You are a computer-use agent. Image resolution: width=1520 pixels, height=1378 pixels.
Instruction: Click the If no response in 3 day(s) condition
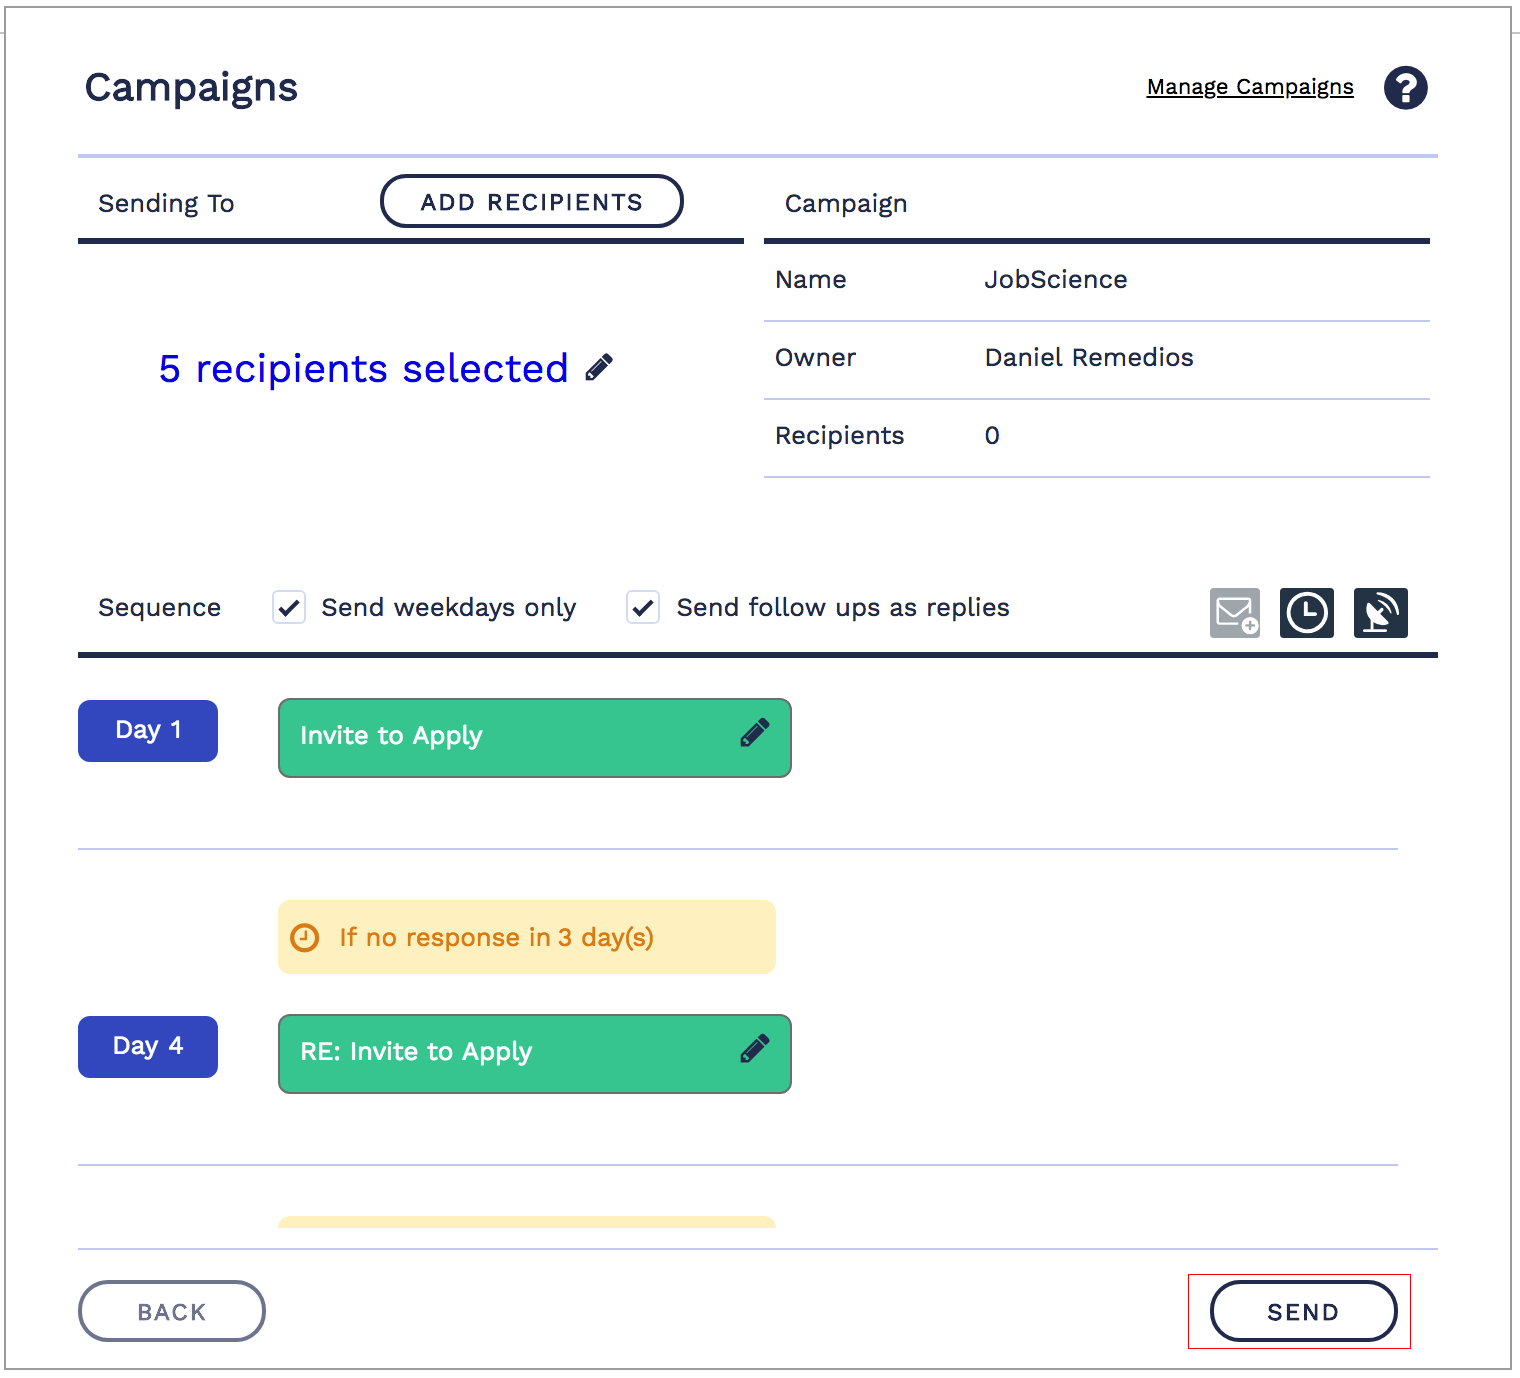coord(527,937)
